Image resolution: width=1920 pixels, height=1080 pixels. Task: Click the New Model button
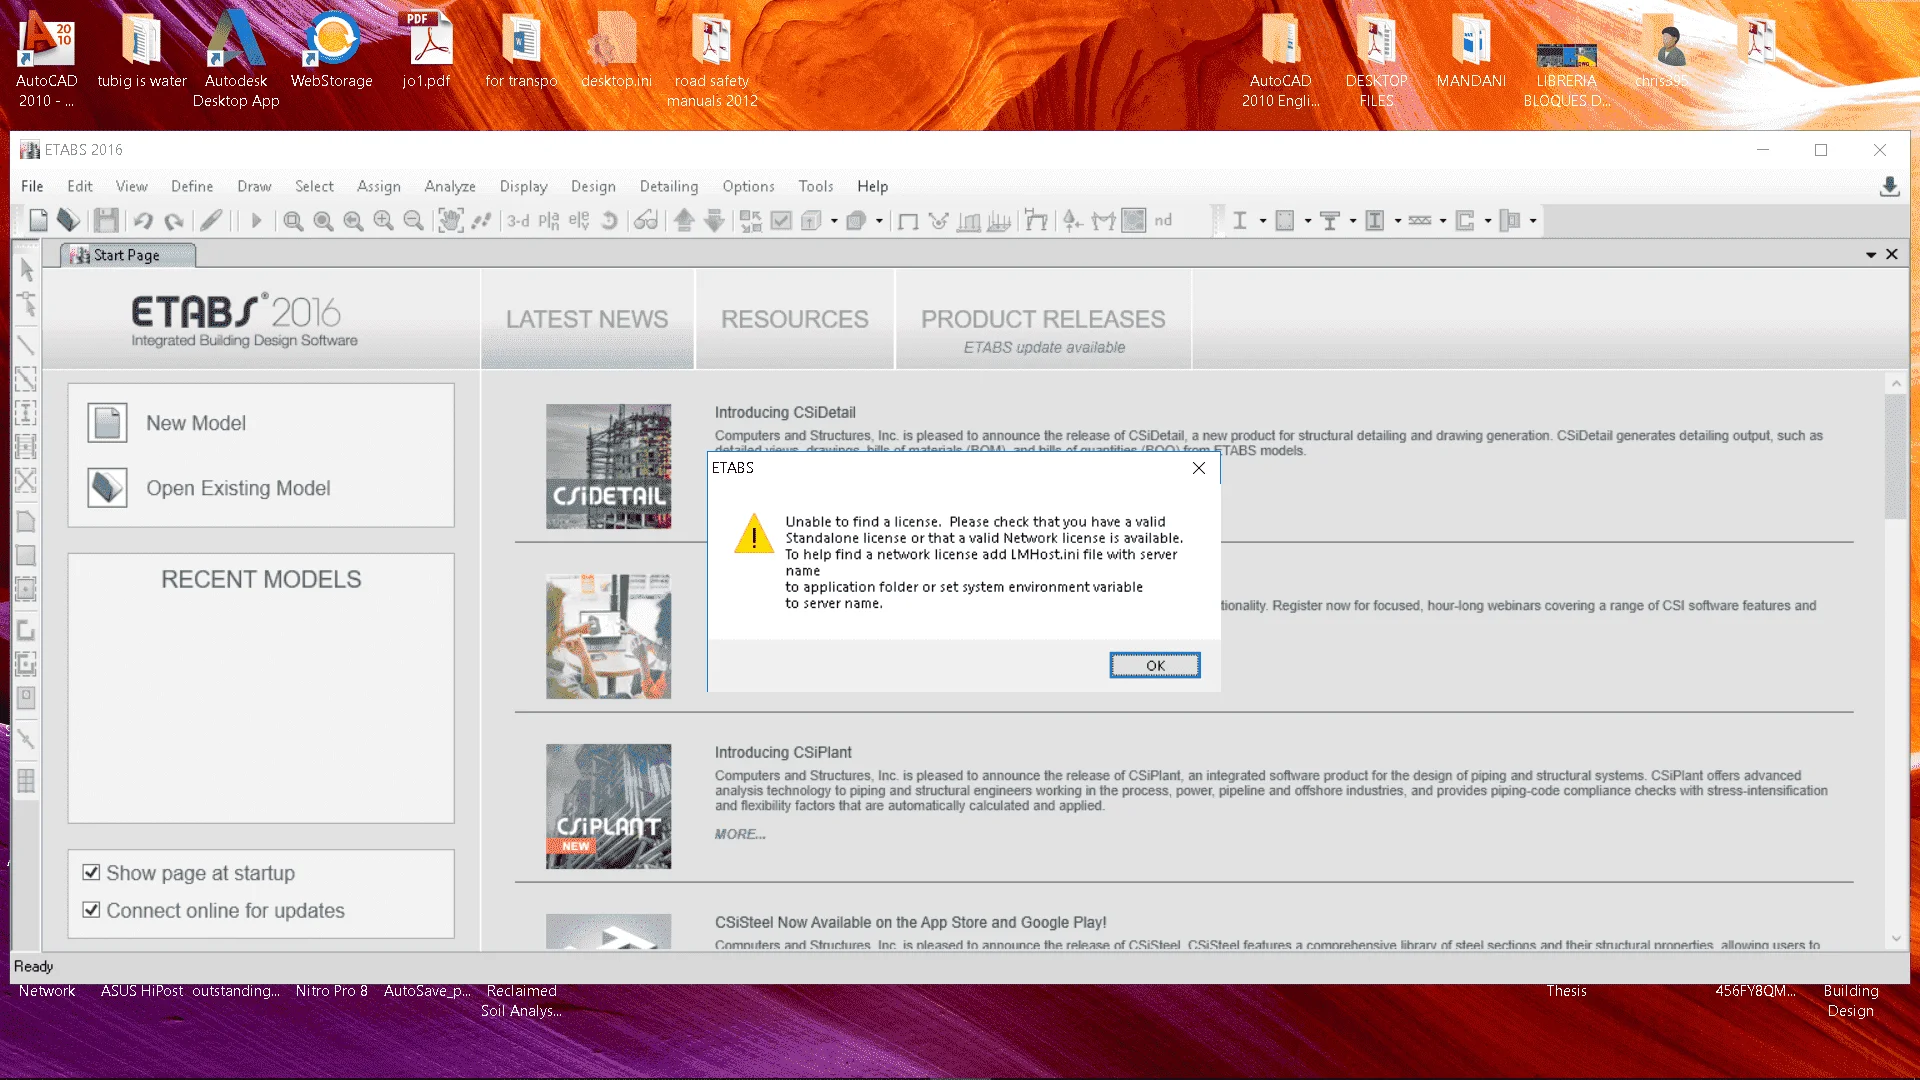166,423
